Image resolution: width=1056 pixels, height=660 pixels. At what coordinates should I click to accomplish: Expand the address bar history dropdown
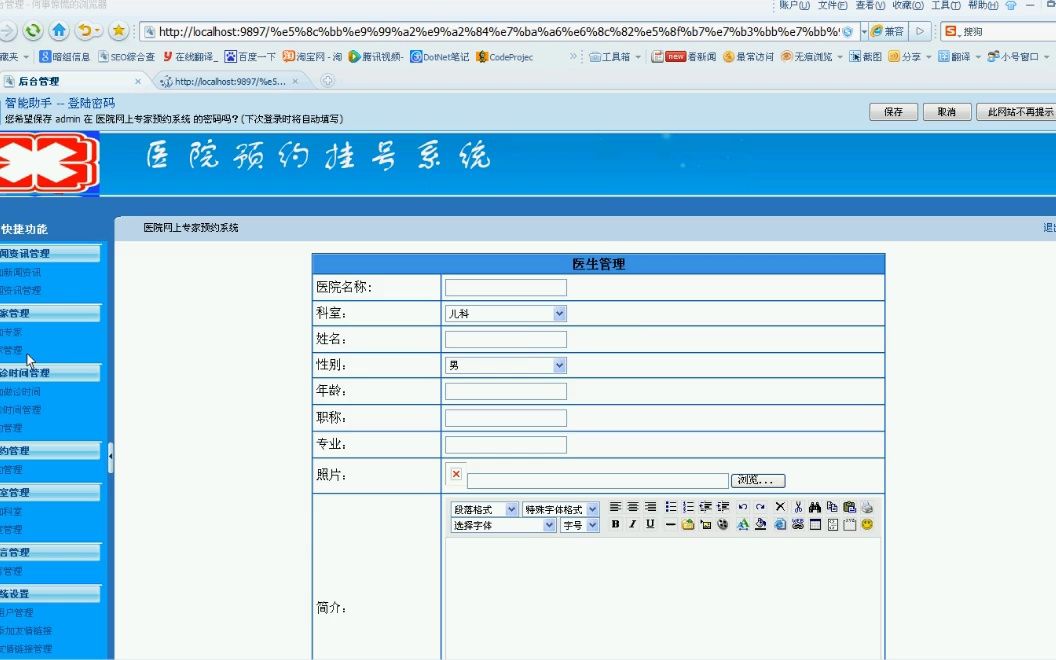coord(864,32)
